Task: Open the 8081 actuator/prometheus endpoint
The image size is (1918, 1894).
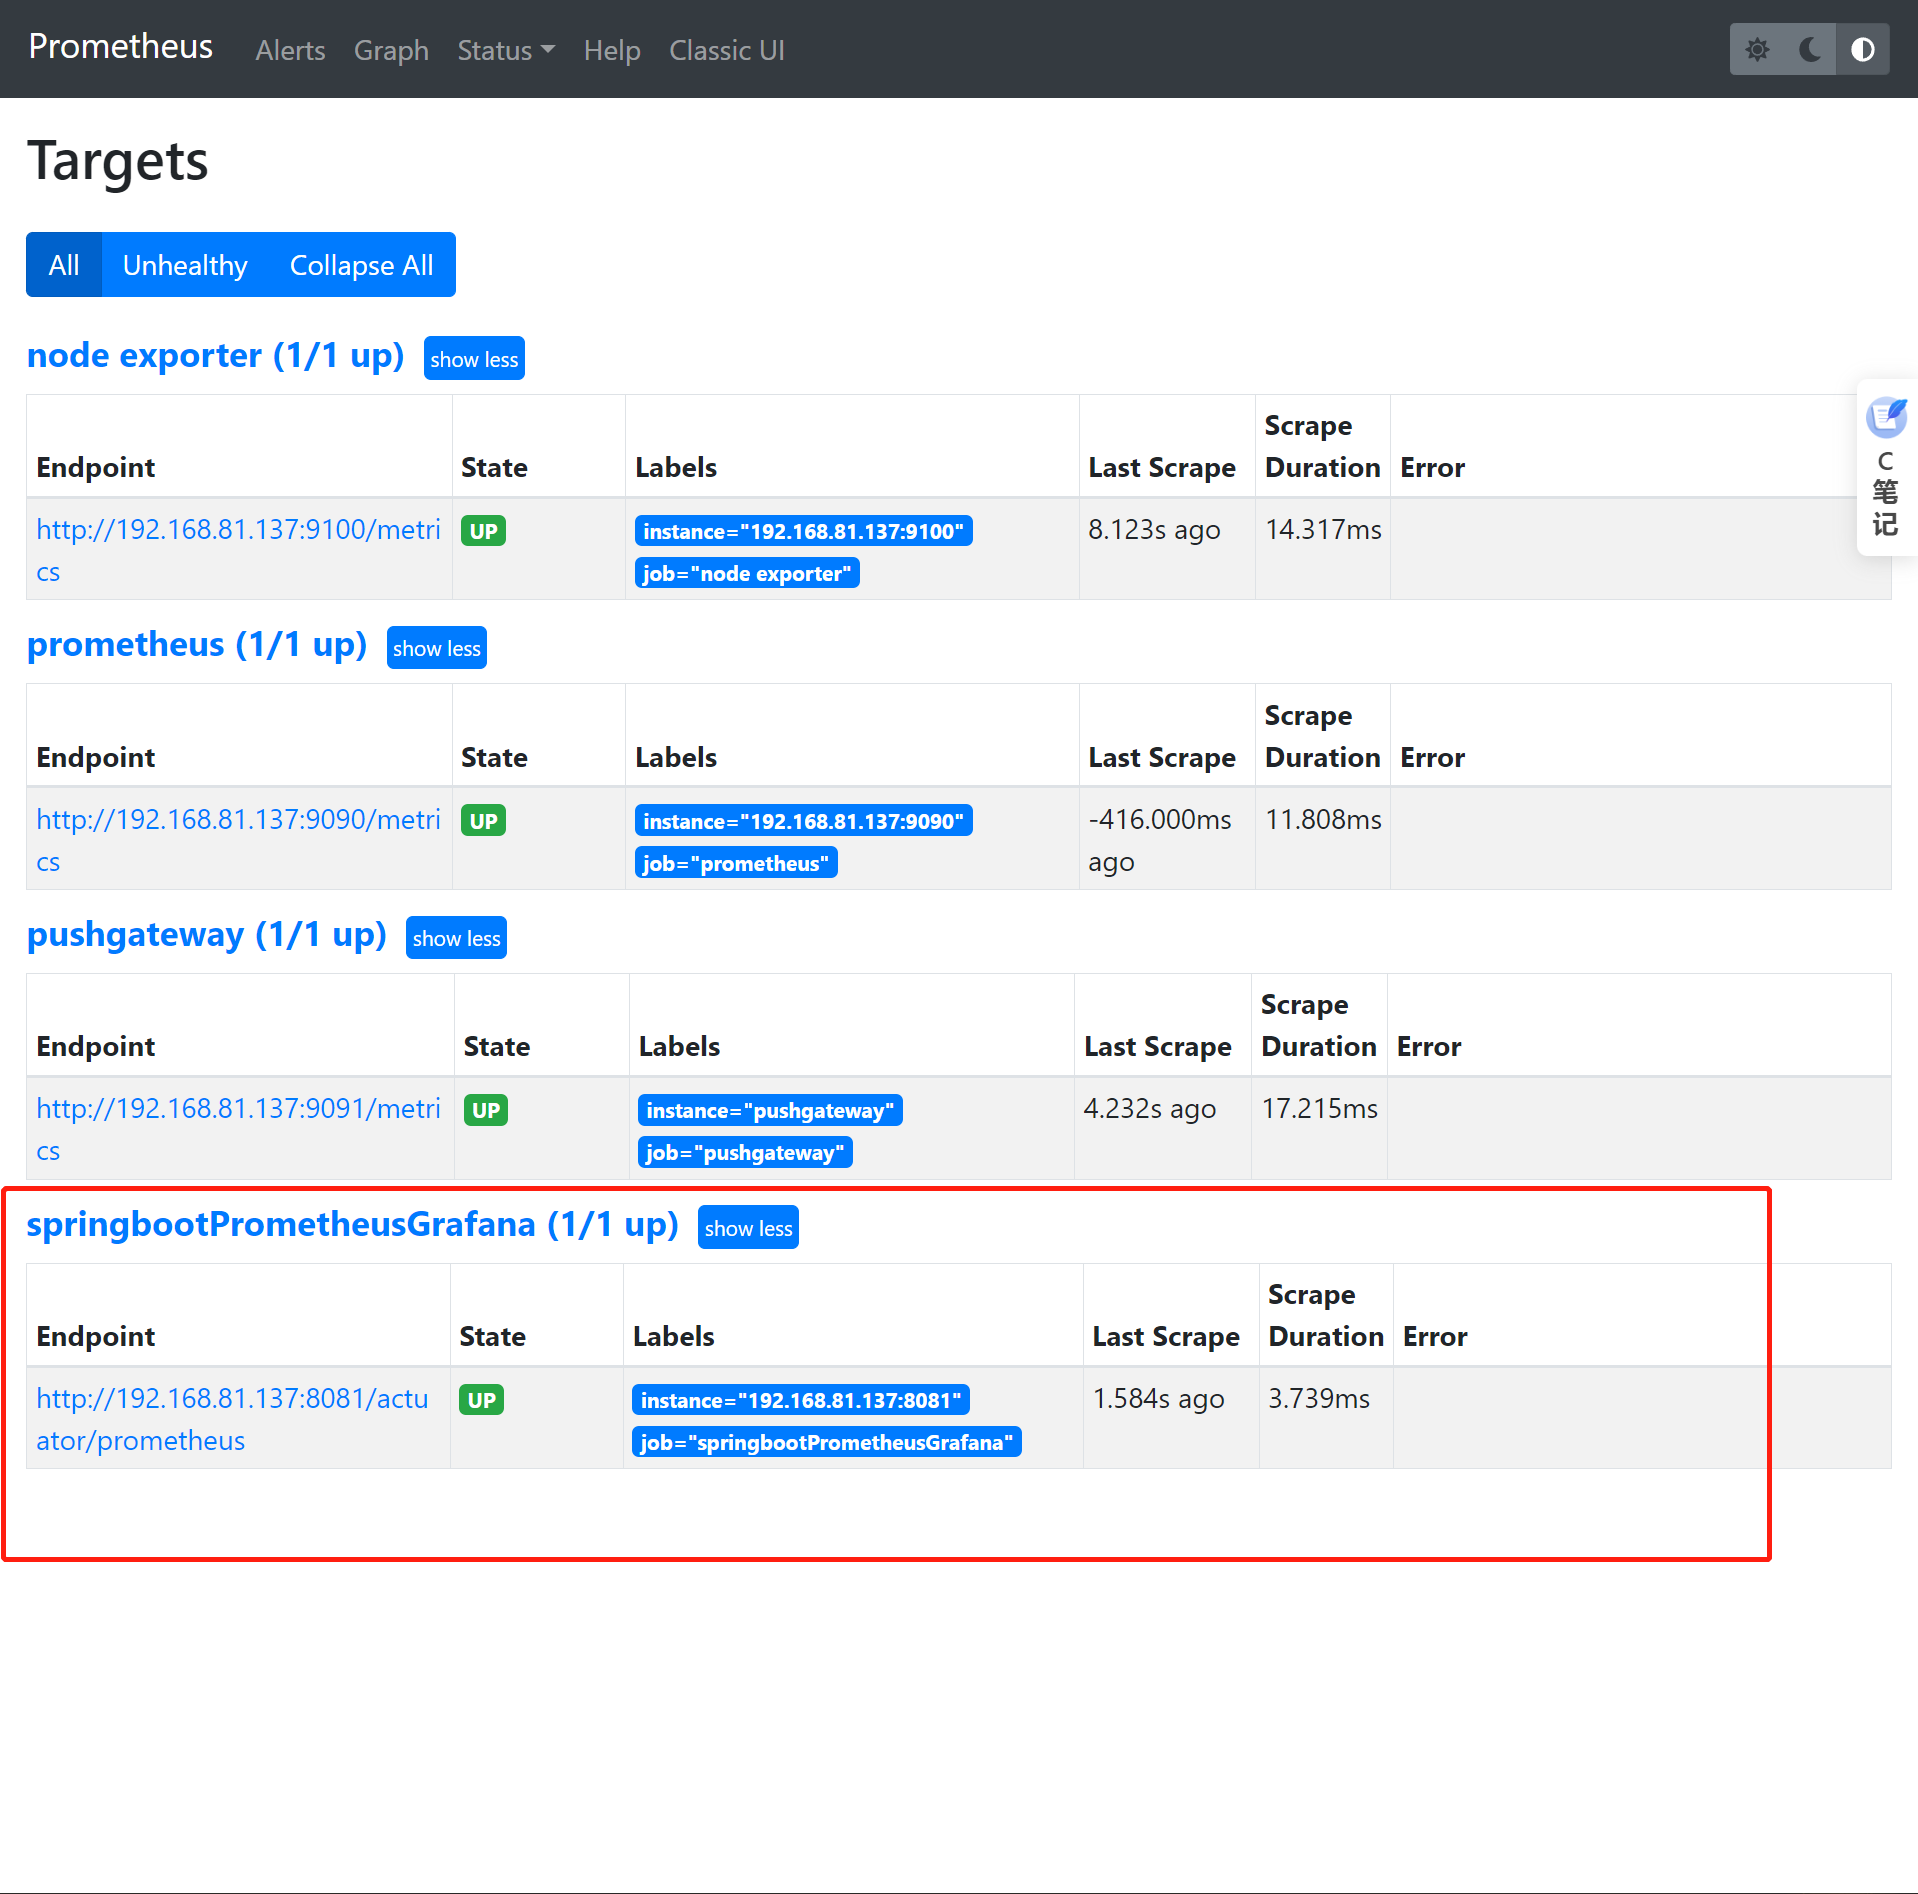Action: pyautogui.click(x=232, y=1419)
